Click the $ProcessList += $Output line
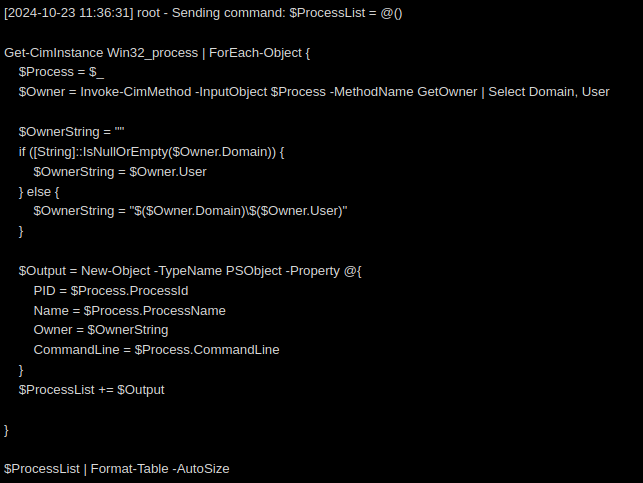Screen dimensions: 643x483 point(91,390)
